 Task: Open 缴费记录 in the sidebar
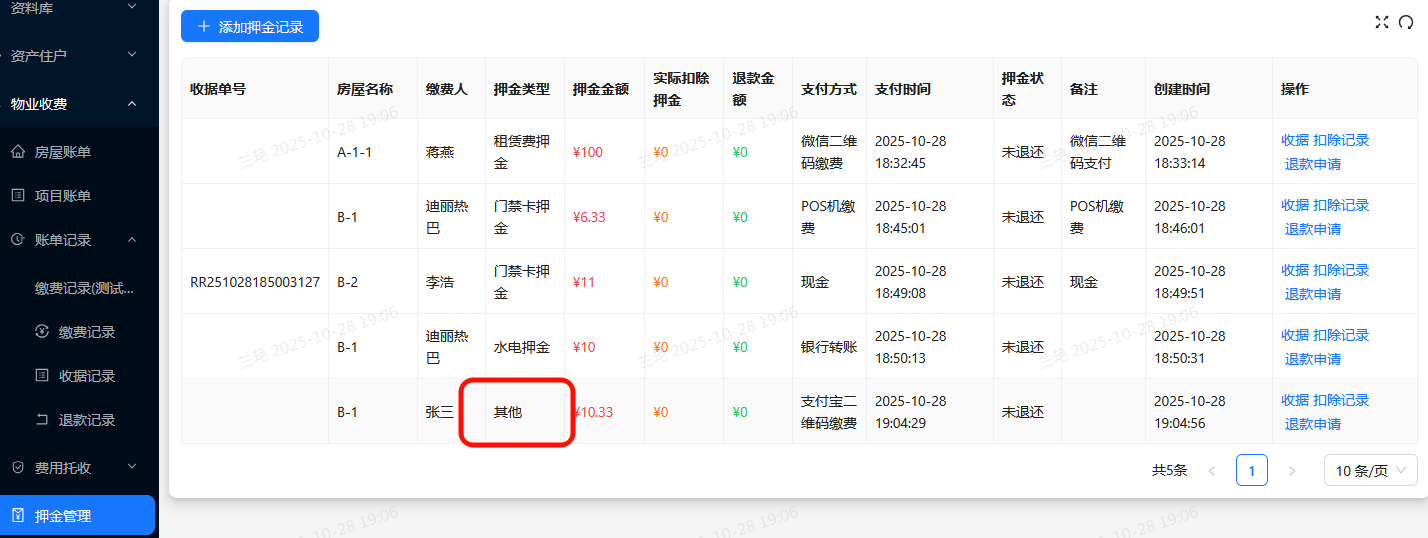87,332
